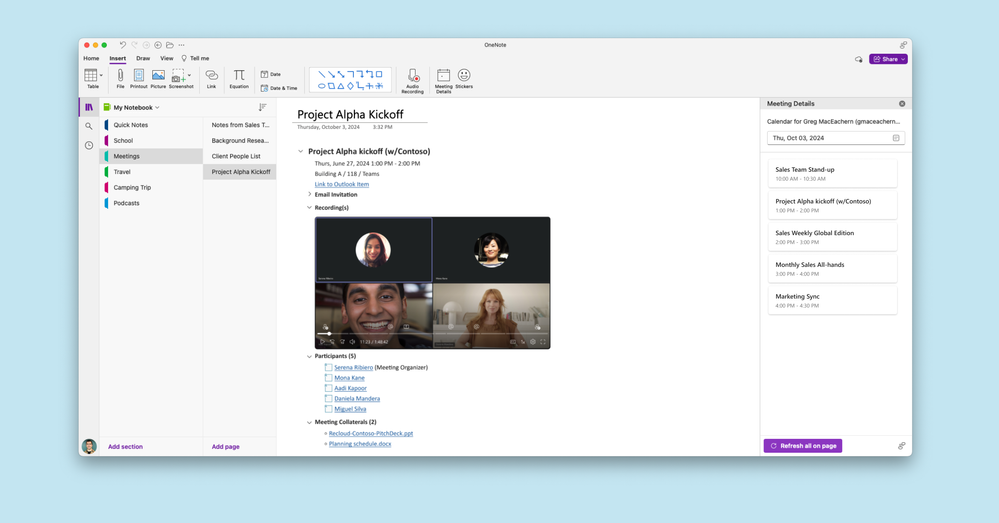Screen dimensions: 999x523
Task: Open the notebooks navigation icon
Action: pyautogui.click(x=89, y=108)
